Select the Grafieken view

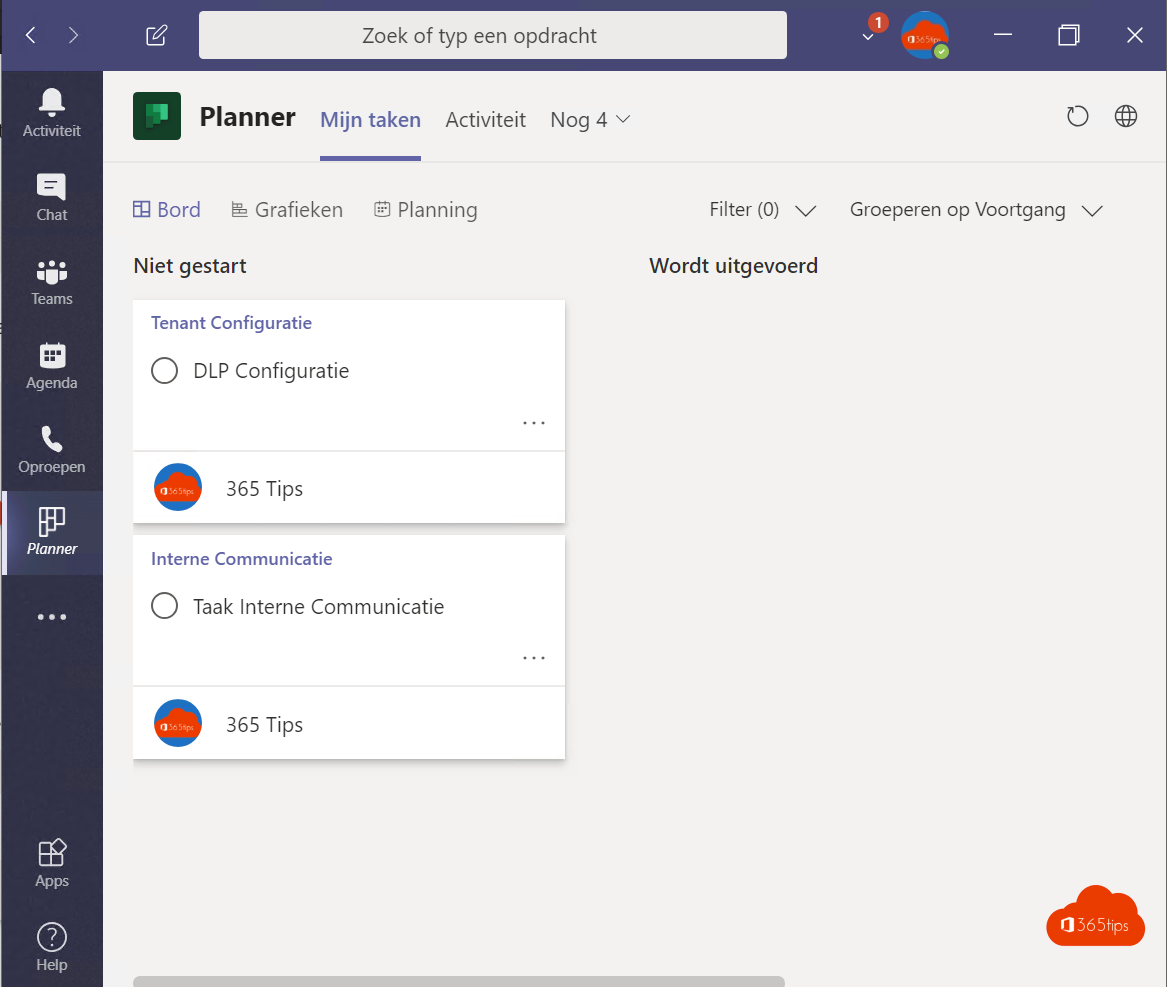pyautogui.click(x=287, y=209)
